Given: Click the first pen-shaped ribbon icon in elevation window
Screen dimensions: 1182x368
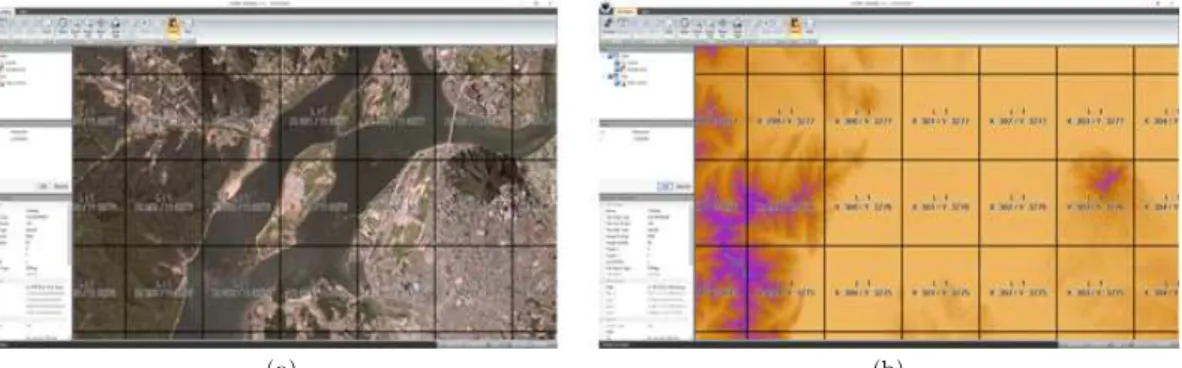Looking at the screenshot, I should click(x=608, y=25).
